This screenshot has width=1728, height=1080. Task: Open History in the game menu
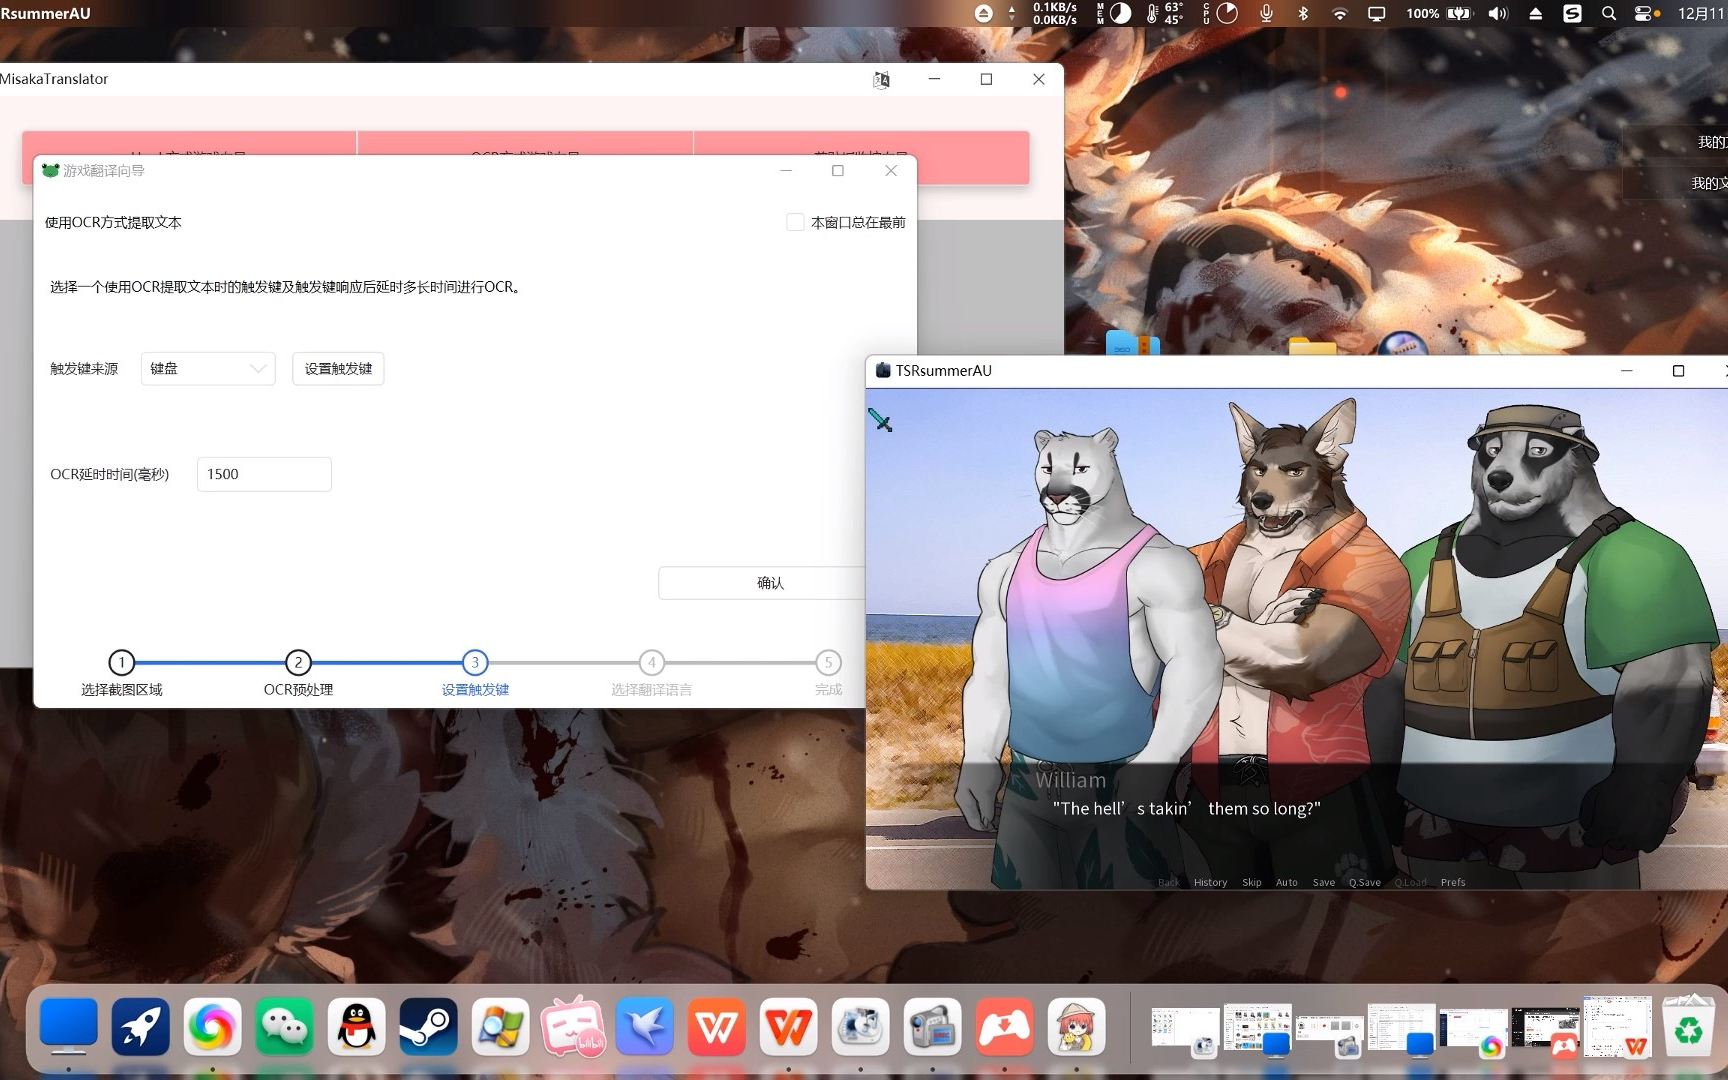[1210, 882]
